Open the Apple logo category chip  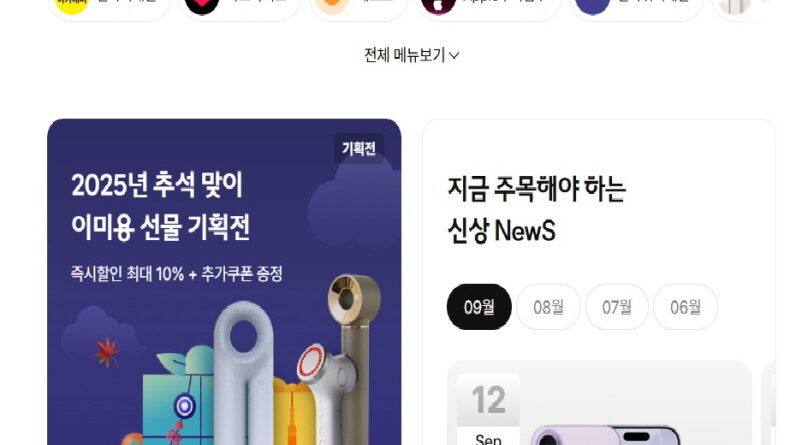coord(488,7)
